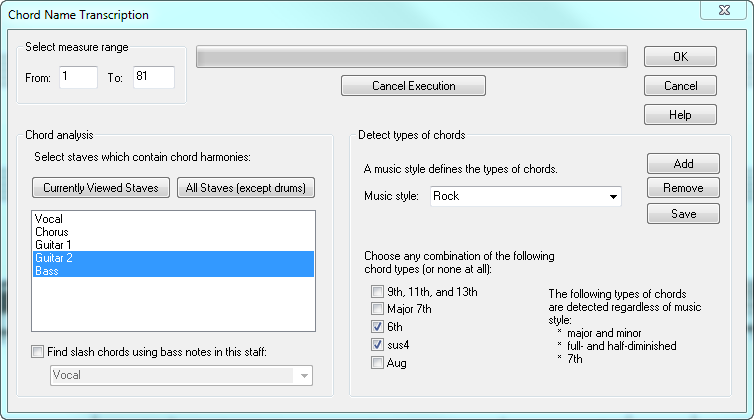Viewport: 754px width, 420px height.
Task: Choose All Staves (except drums)
Action: point(246,188)
